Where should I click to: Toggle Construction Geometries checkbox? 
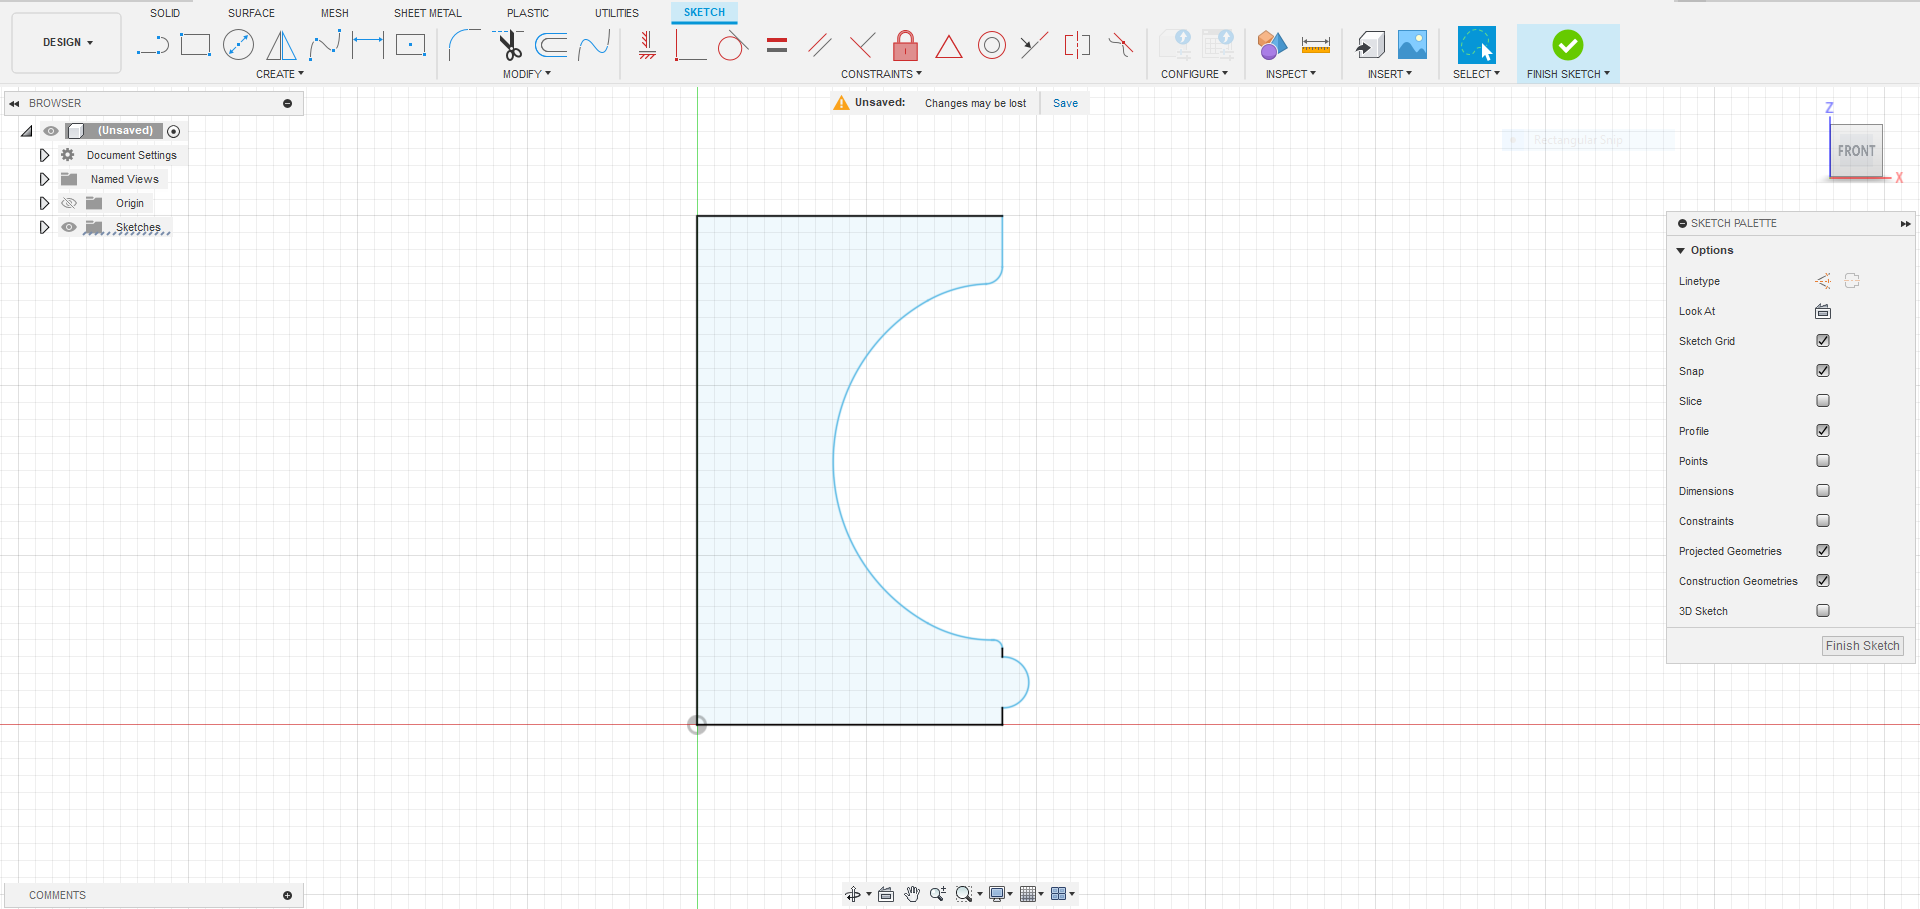pyautogui.click(x=1823, y=581)
